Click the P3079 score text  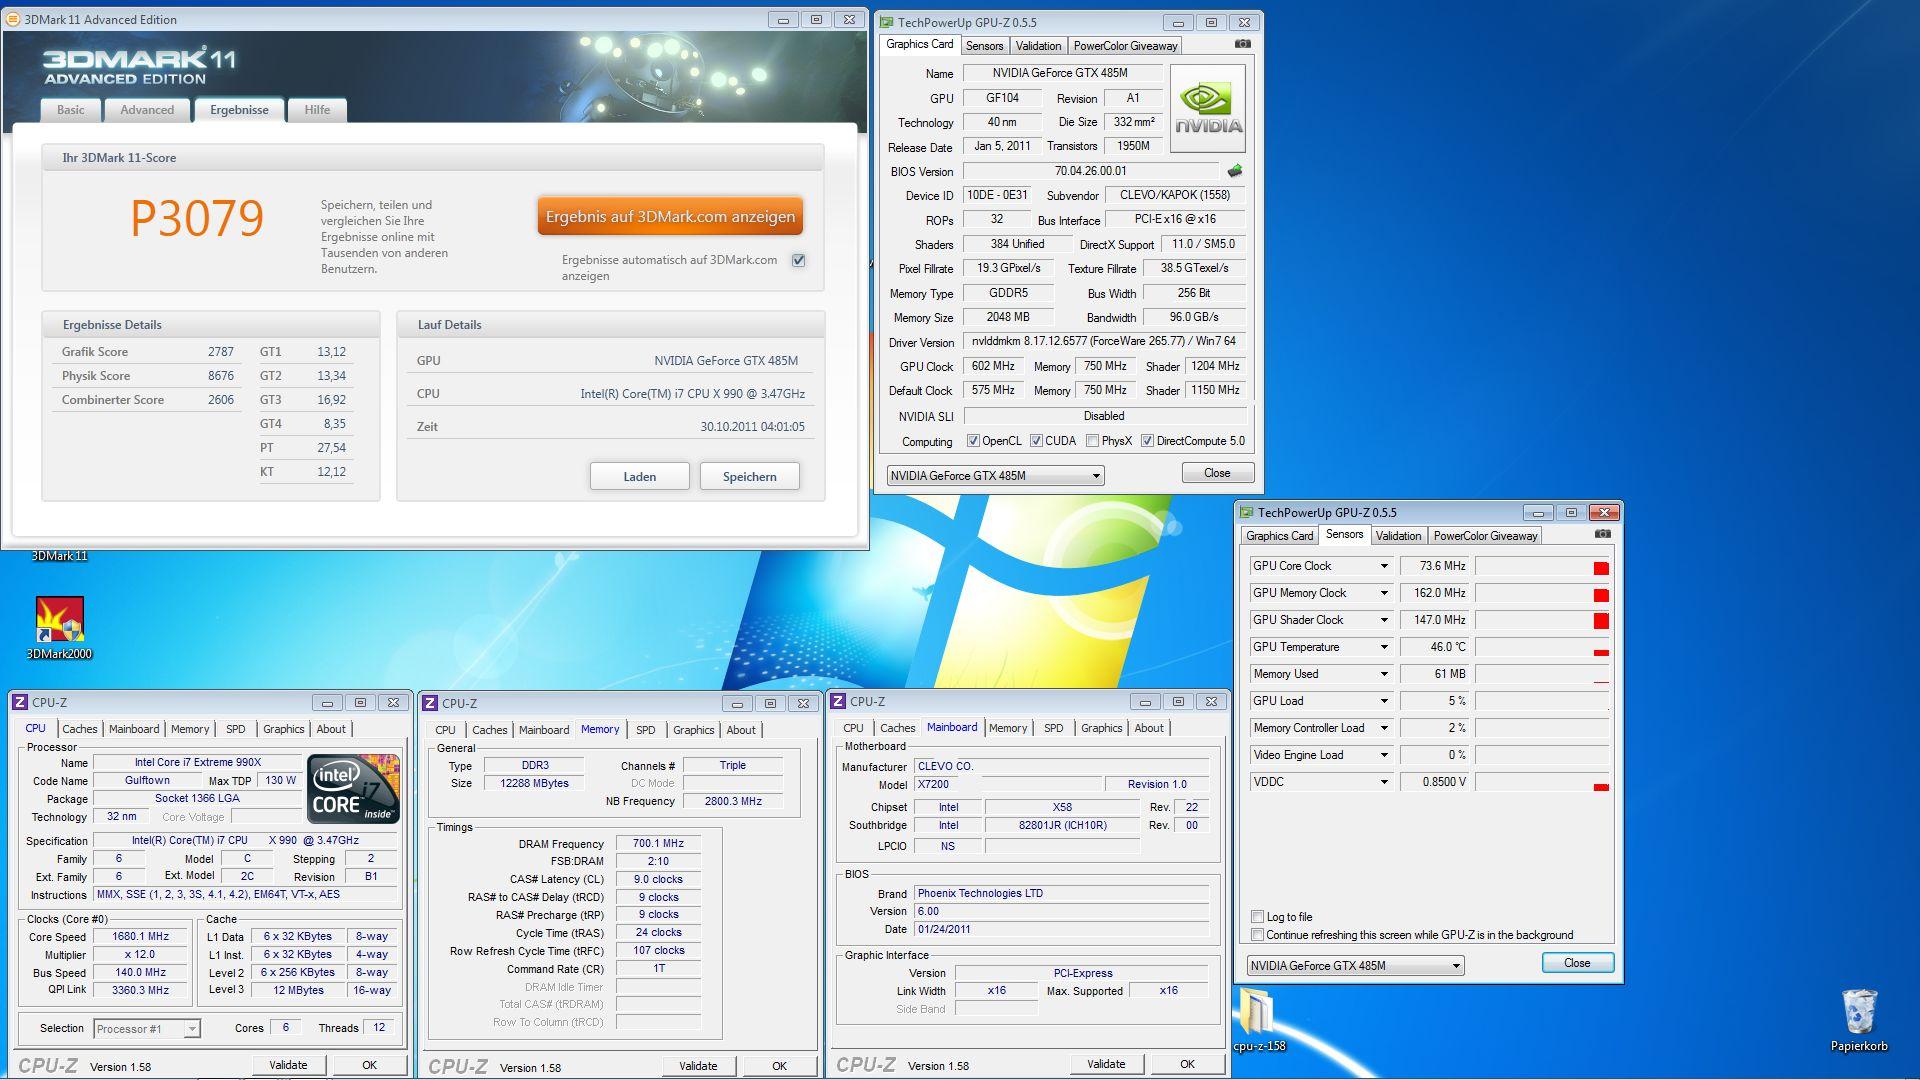tap(197, 218)
